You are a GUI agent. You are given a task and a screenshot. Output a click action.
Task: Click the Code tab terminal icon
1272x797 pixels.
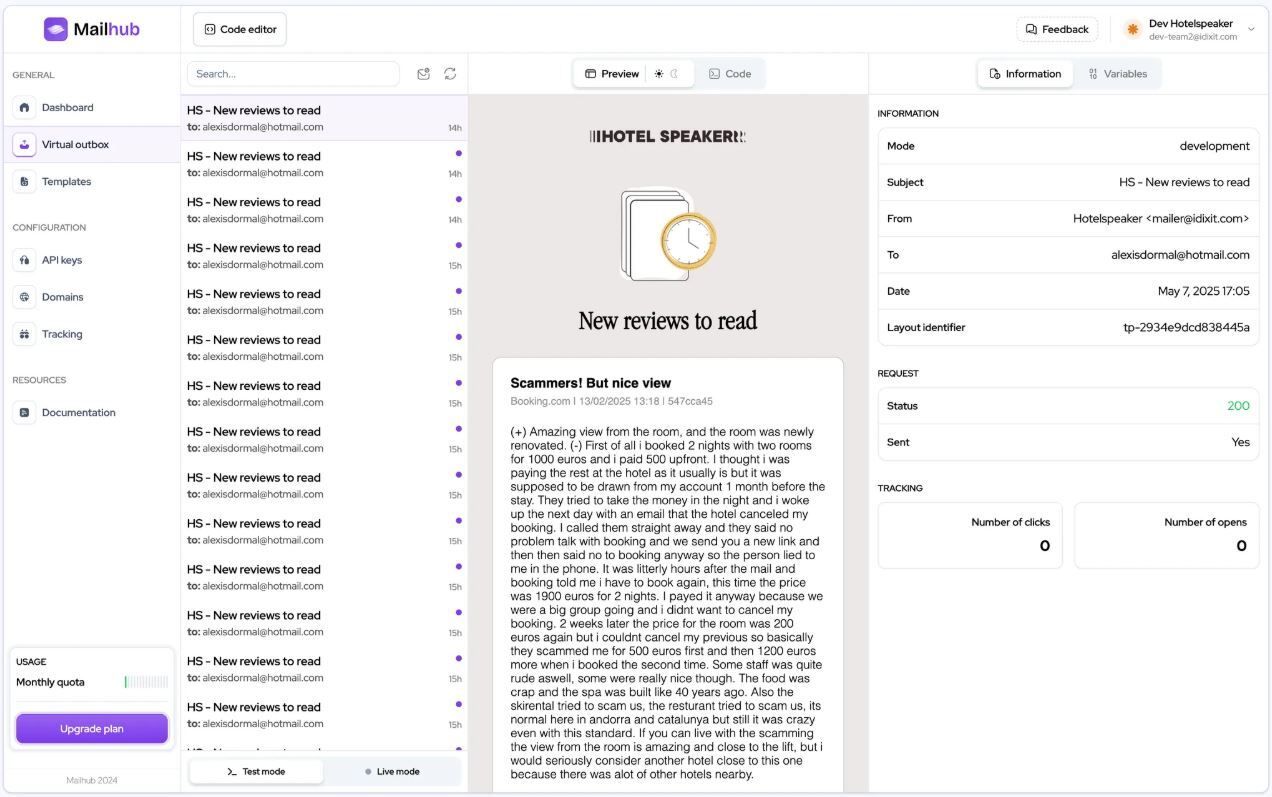pyautogui.click(x=714, y=74)
